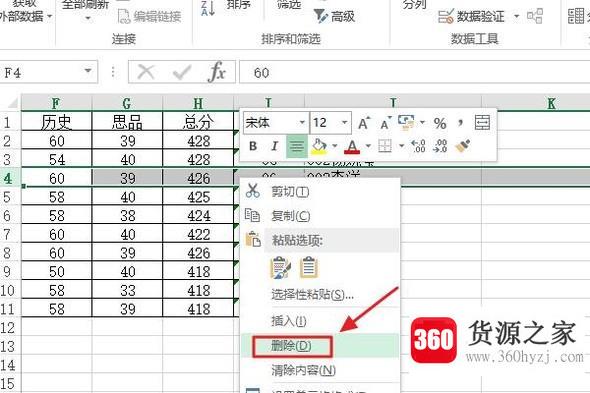
Task: Click cell 思品 in row 1
Action: [x=127, y=121]
